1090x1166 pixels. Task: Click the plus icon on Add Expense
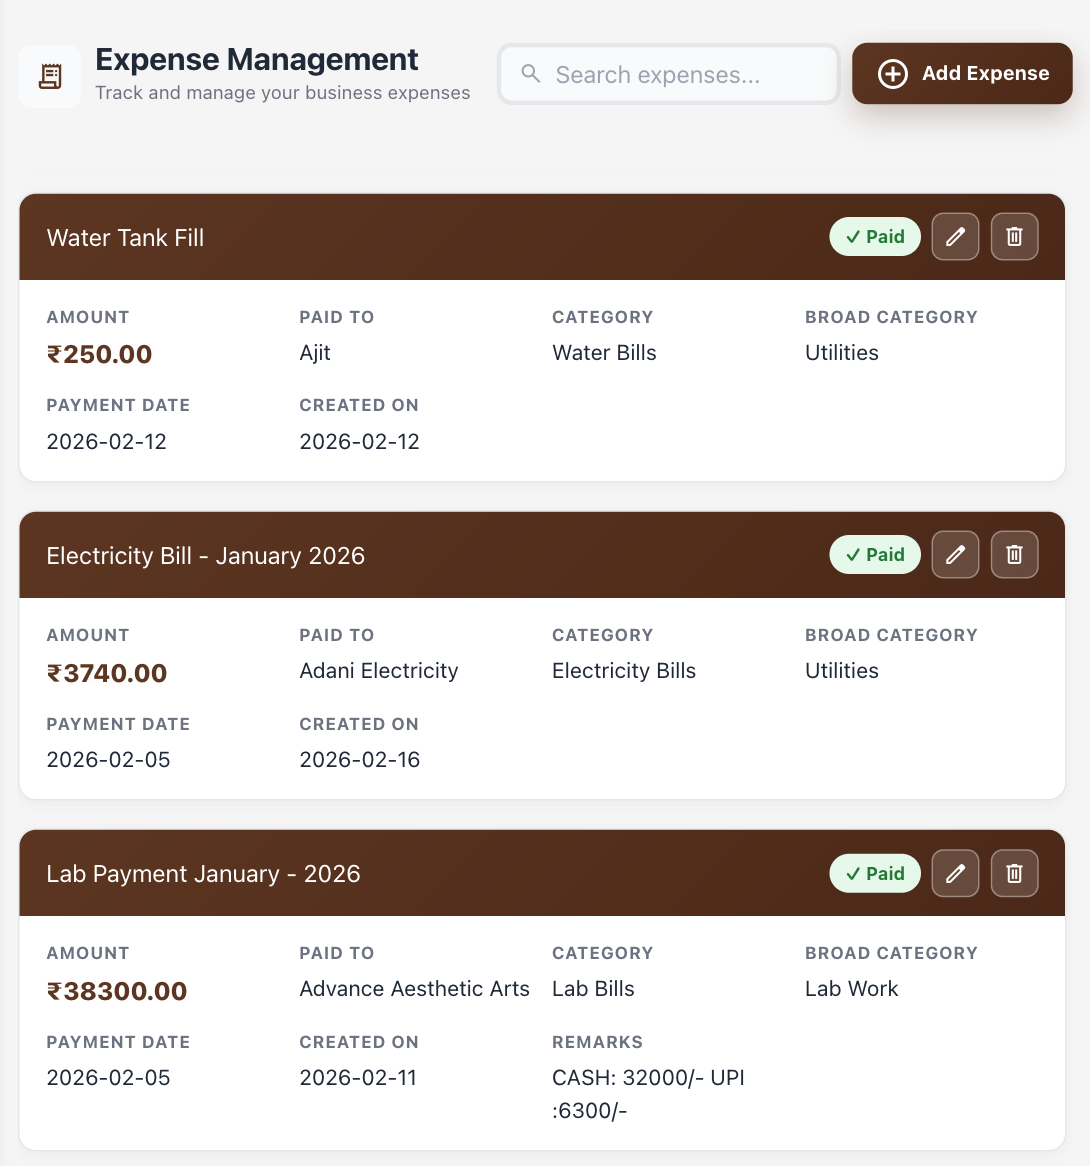(892, 73)
